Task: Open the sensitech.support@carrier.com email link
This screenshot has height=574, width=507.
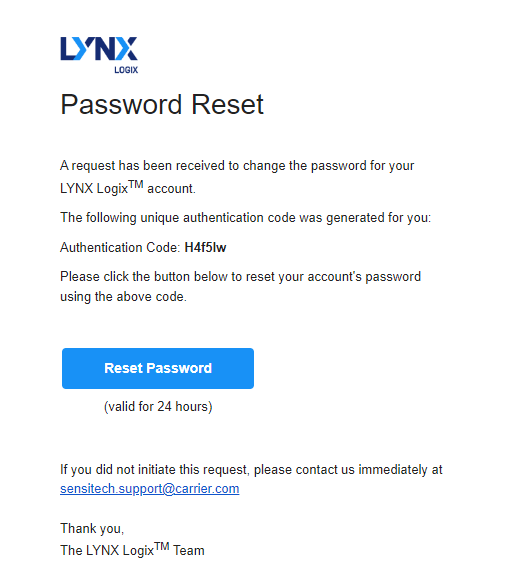Action: coord(150,489)
